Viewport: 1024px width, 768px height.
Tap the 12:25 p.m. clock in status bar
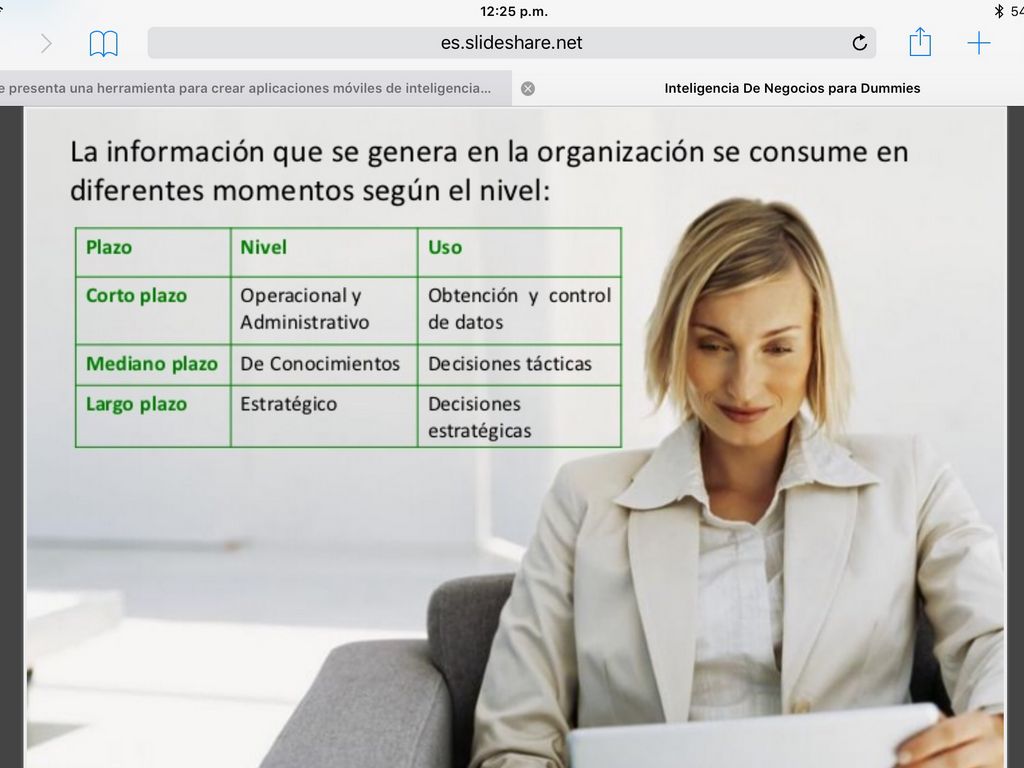pyautogui.click(x=513, y=11)
